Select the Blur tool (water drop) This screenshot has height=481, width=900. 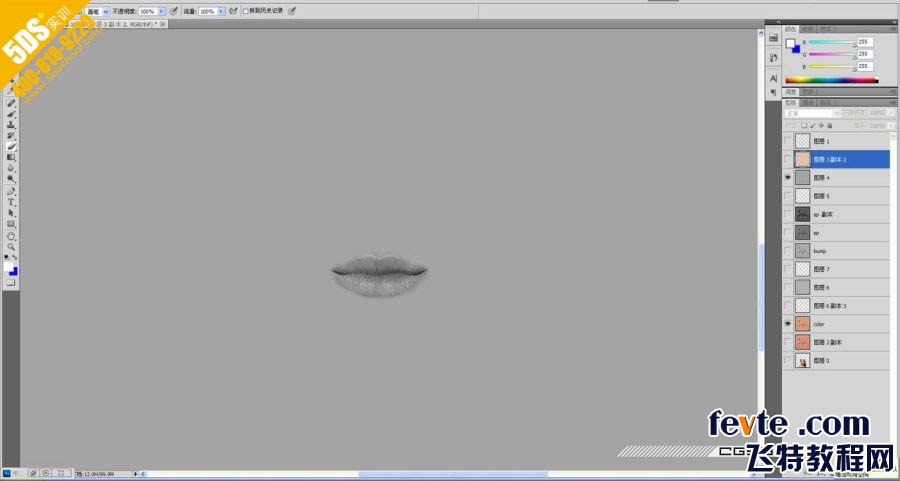point(11,168)
